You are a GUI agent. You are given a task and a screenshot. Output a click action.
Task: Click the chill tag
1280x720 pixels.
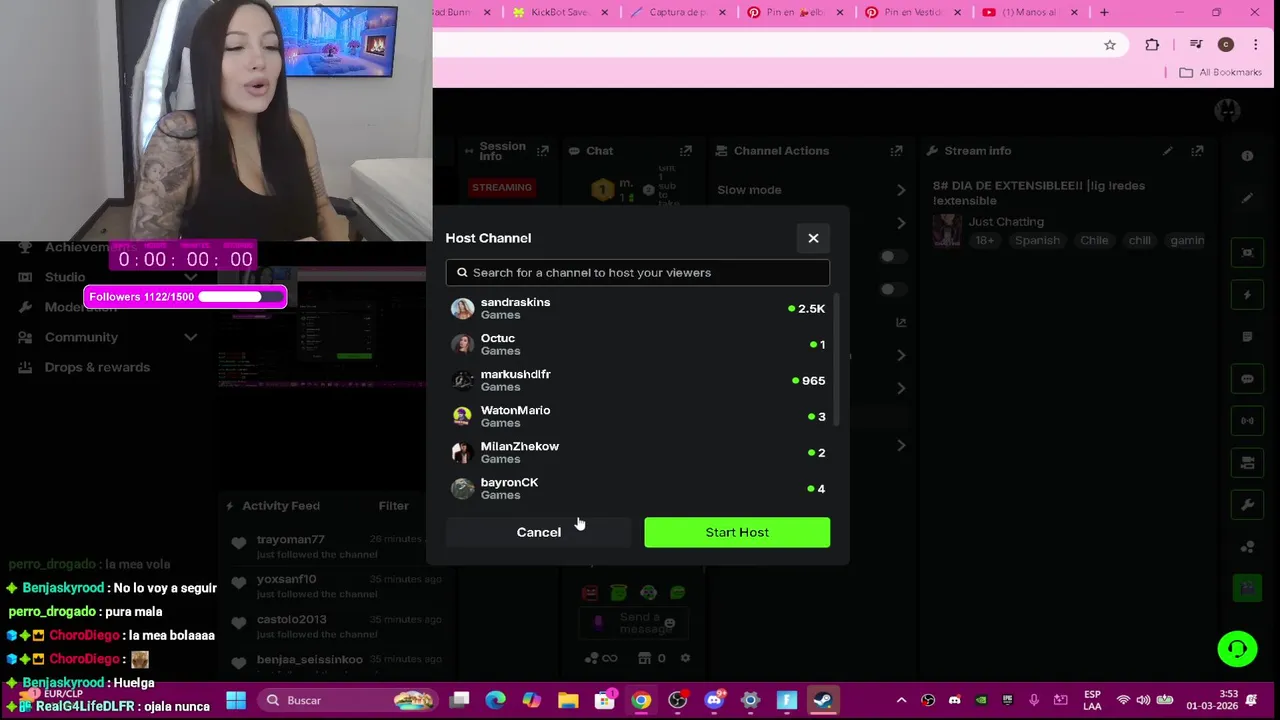(x=1140, y=241)
